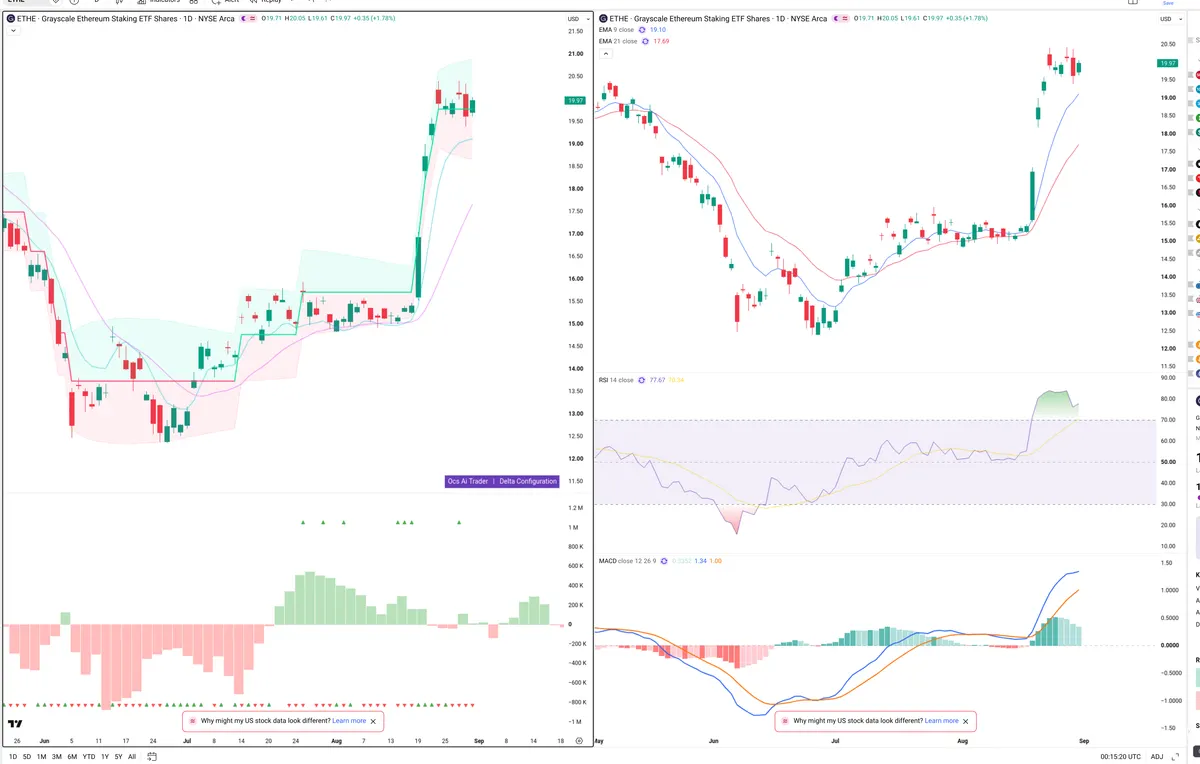Toggle the ADJ adjustment setting
Image resolution: width=1200 pixels, height=764 pixels.
point(1157,756)
